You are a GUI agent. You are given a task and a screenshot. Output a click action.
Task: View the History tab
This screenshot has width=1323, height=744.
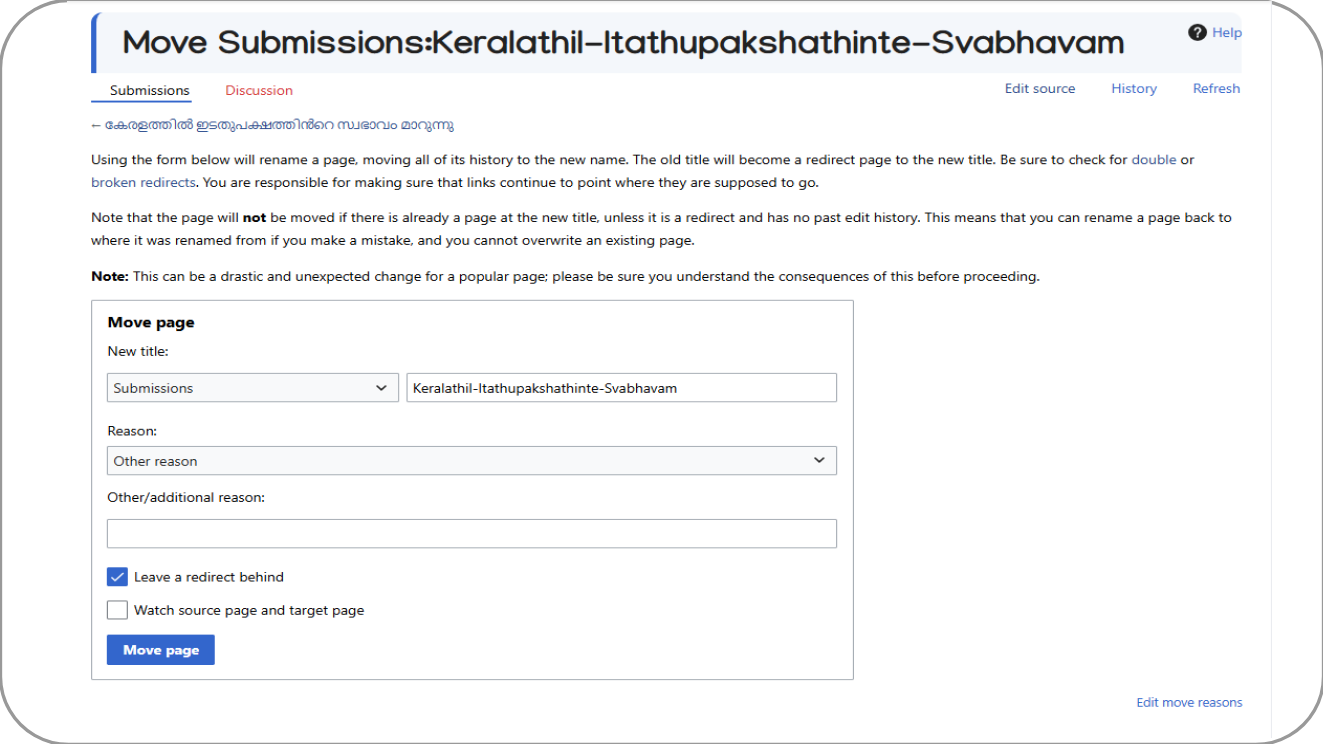1134,88
